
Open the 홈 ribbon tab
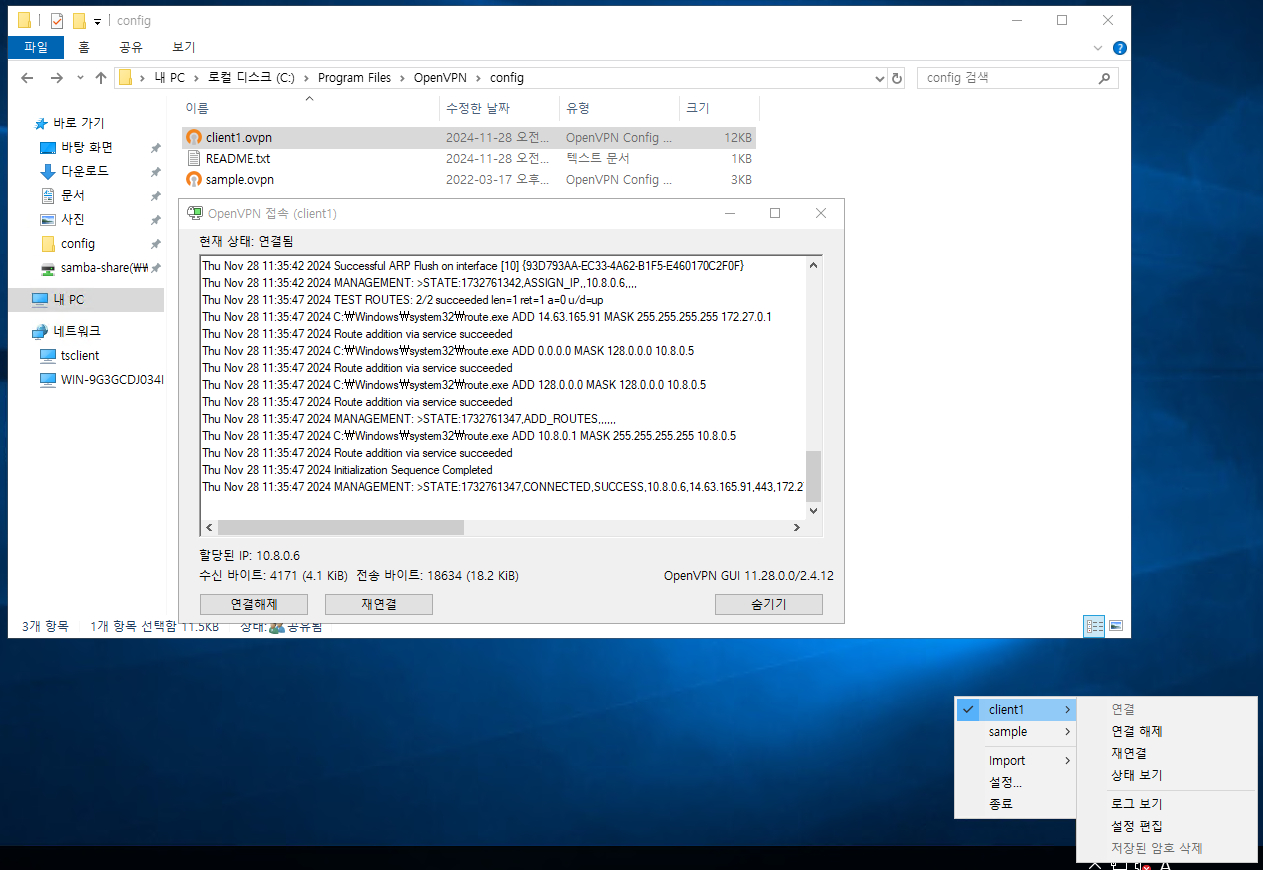[84, 48]
